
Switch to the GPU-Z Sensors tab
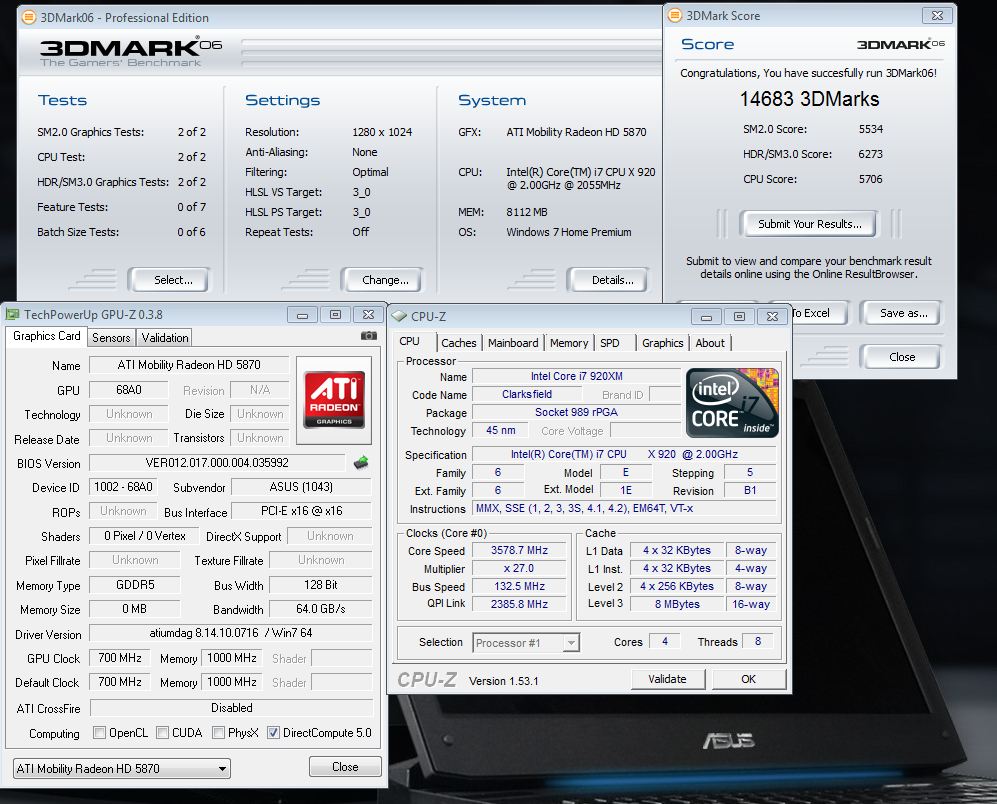pos(111,338)
